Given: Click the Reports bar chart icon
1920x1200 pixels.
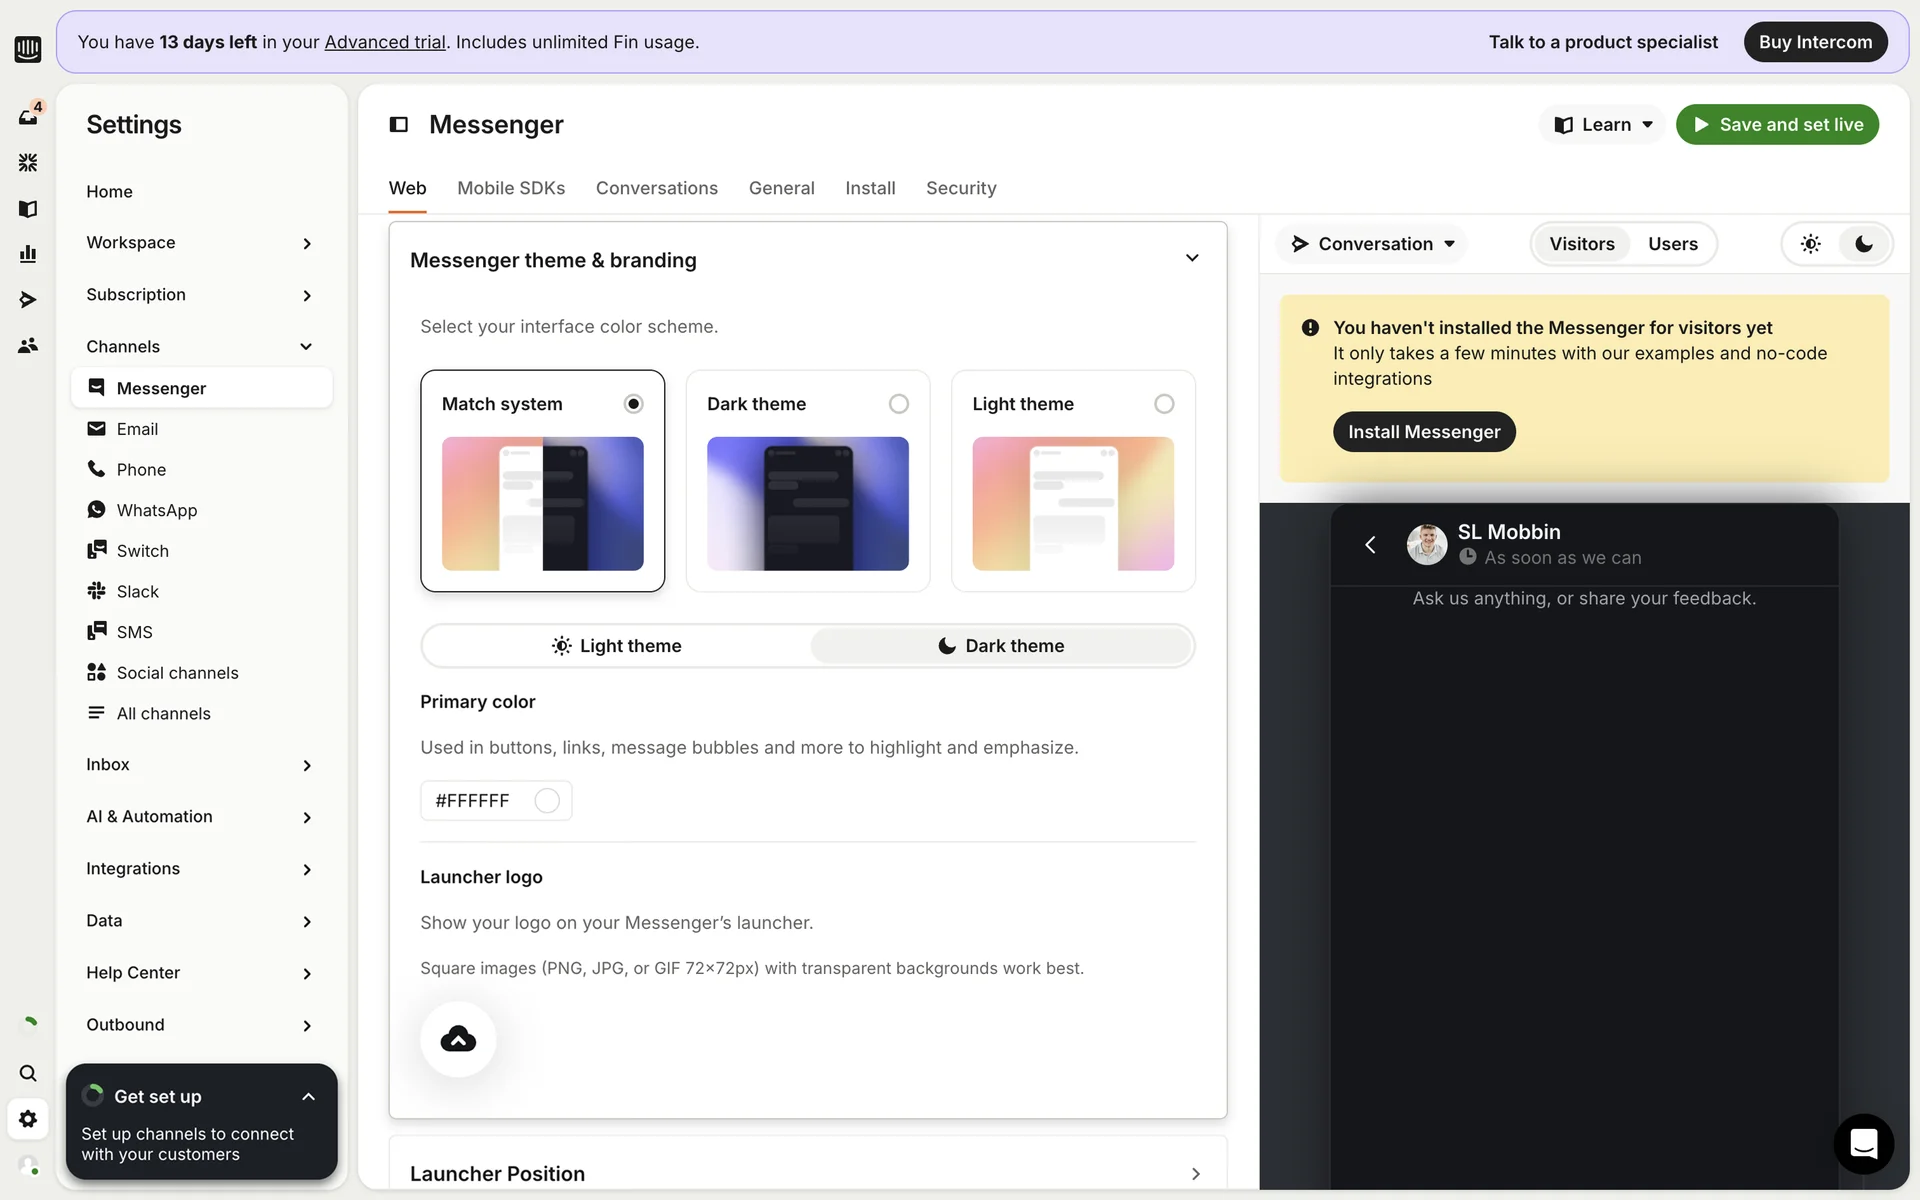Looking at the screenshot, I should pos(28,254).
